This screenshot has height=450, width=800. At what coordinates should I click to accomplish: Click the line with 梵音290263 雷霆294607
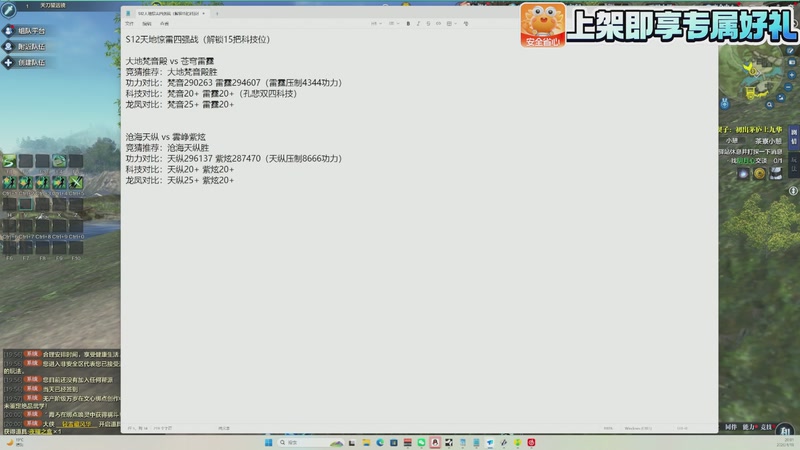234,83
